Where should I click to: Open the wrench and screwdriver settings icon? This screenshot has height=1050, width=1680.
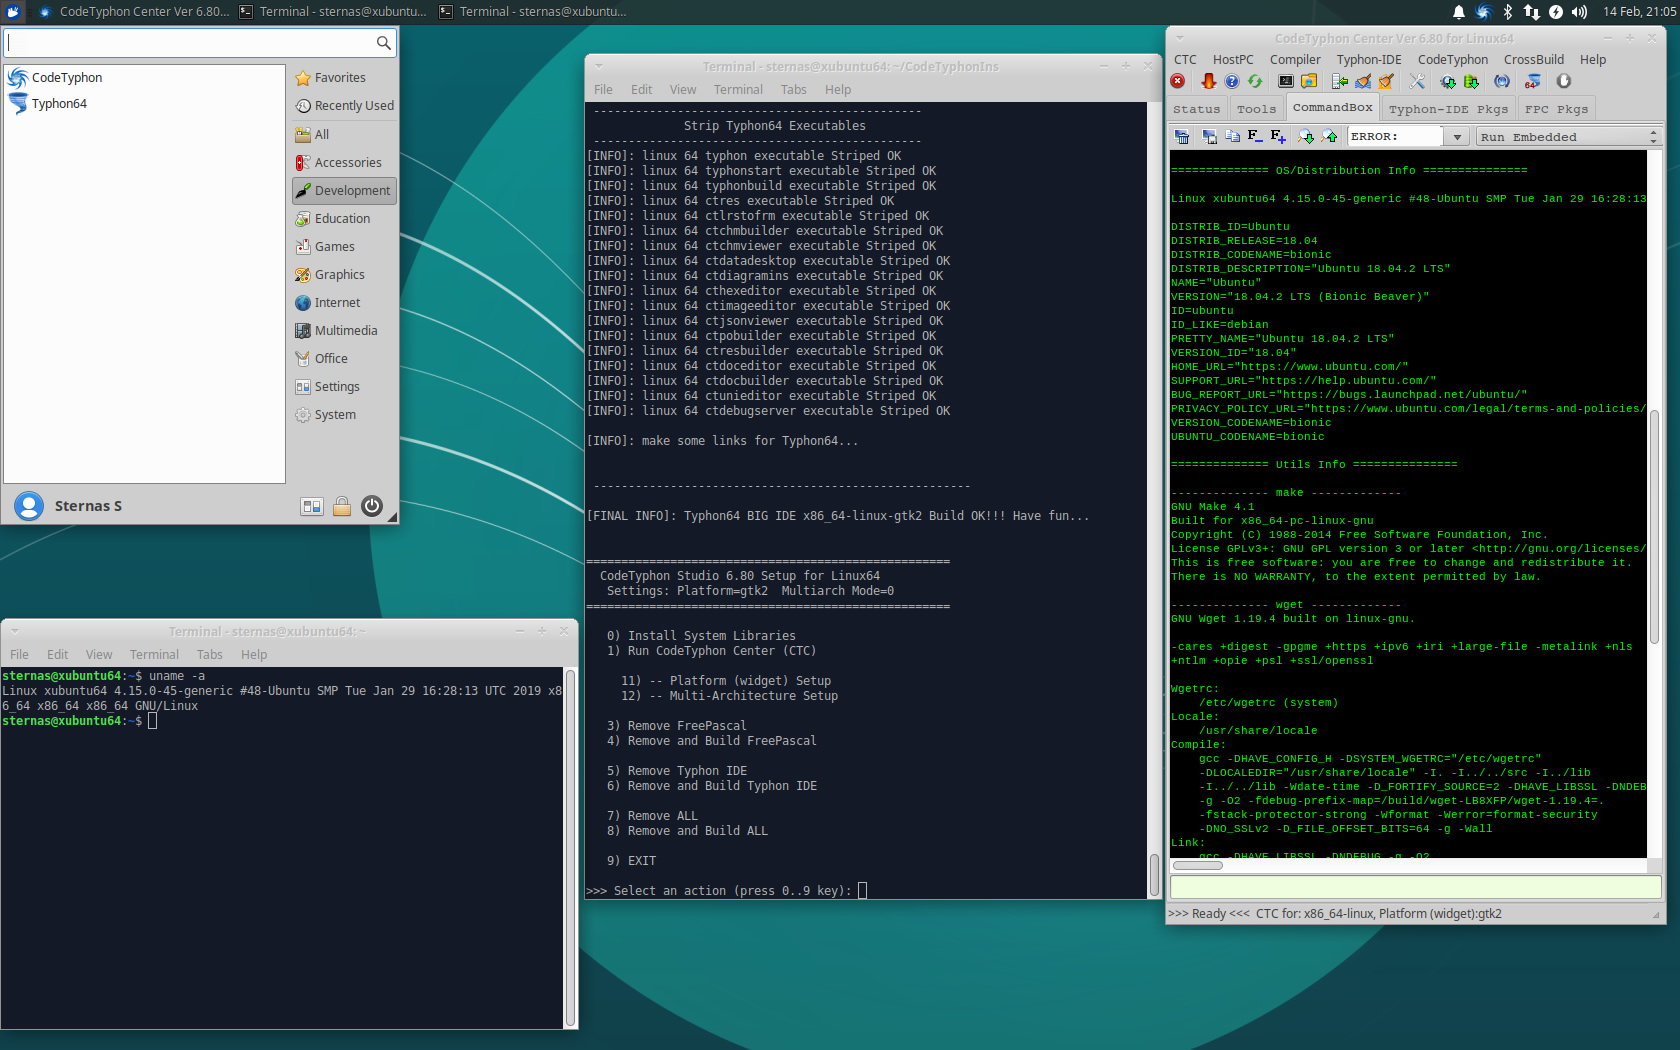click(x=1417, y=81)
